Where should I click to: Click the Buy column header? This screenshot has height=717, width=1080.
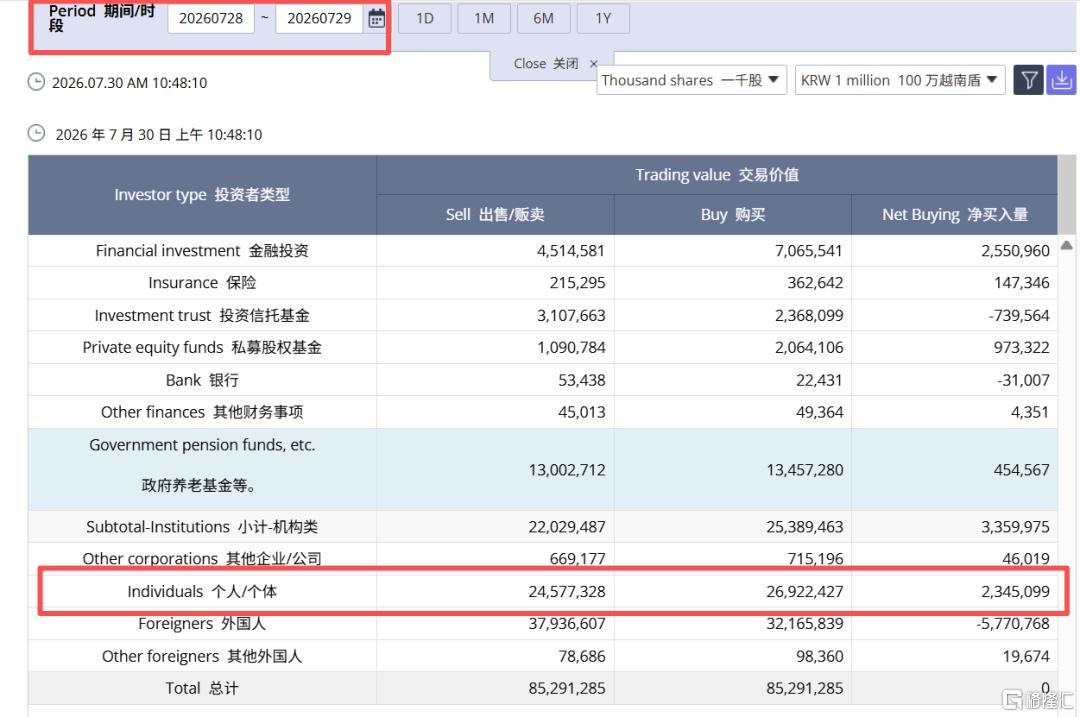733,215
